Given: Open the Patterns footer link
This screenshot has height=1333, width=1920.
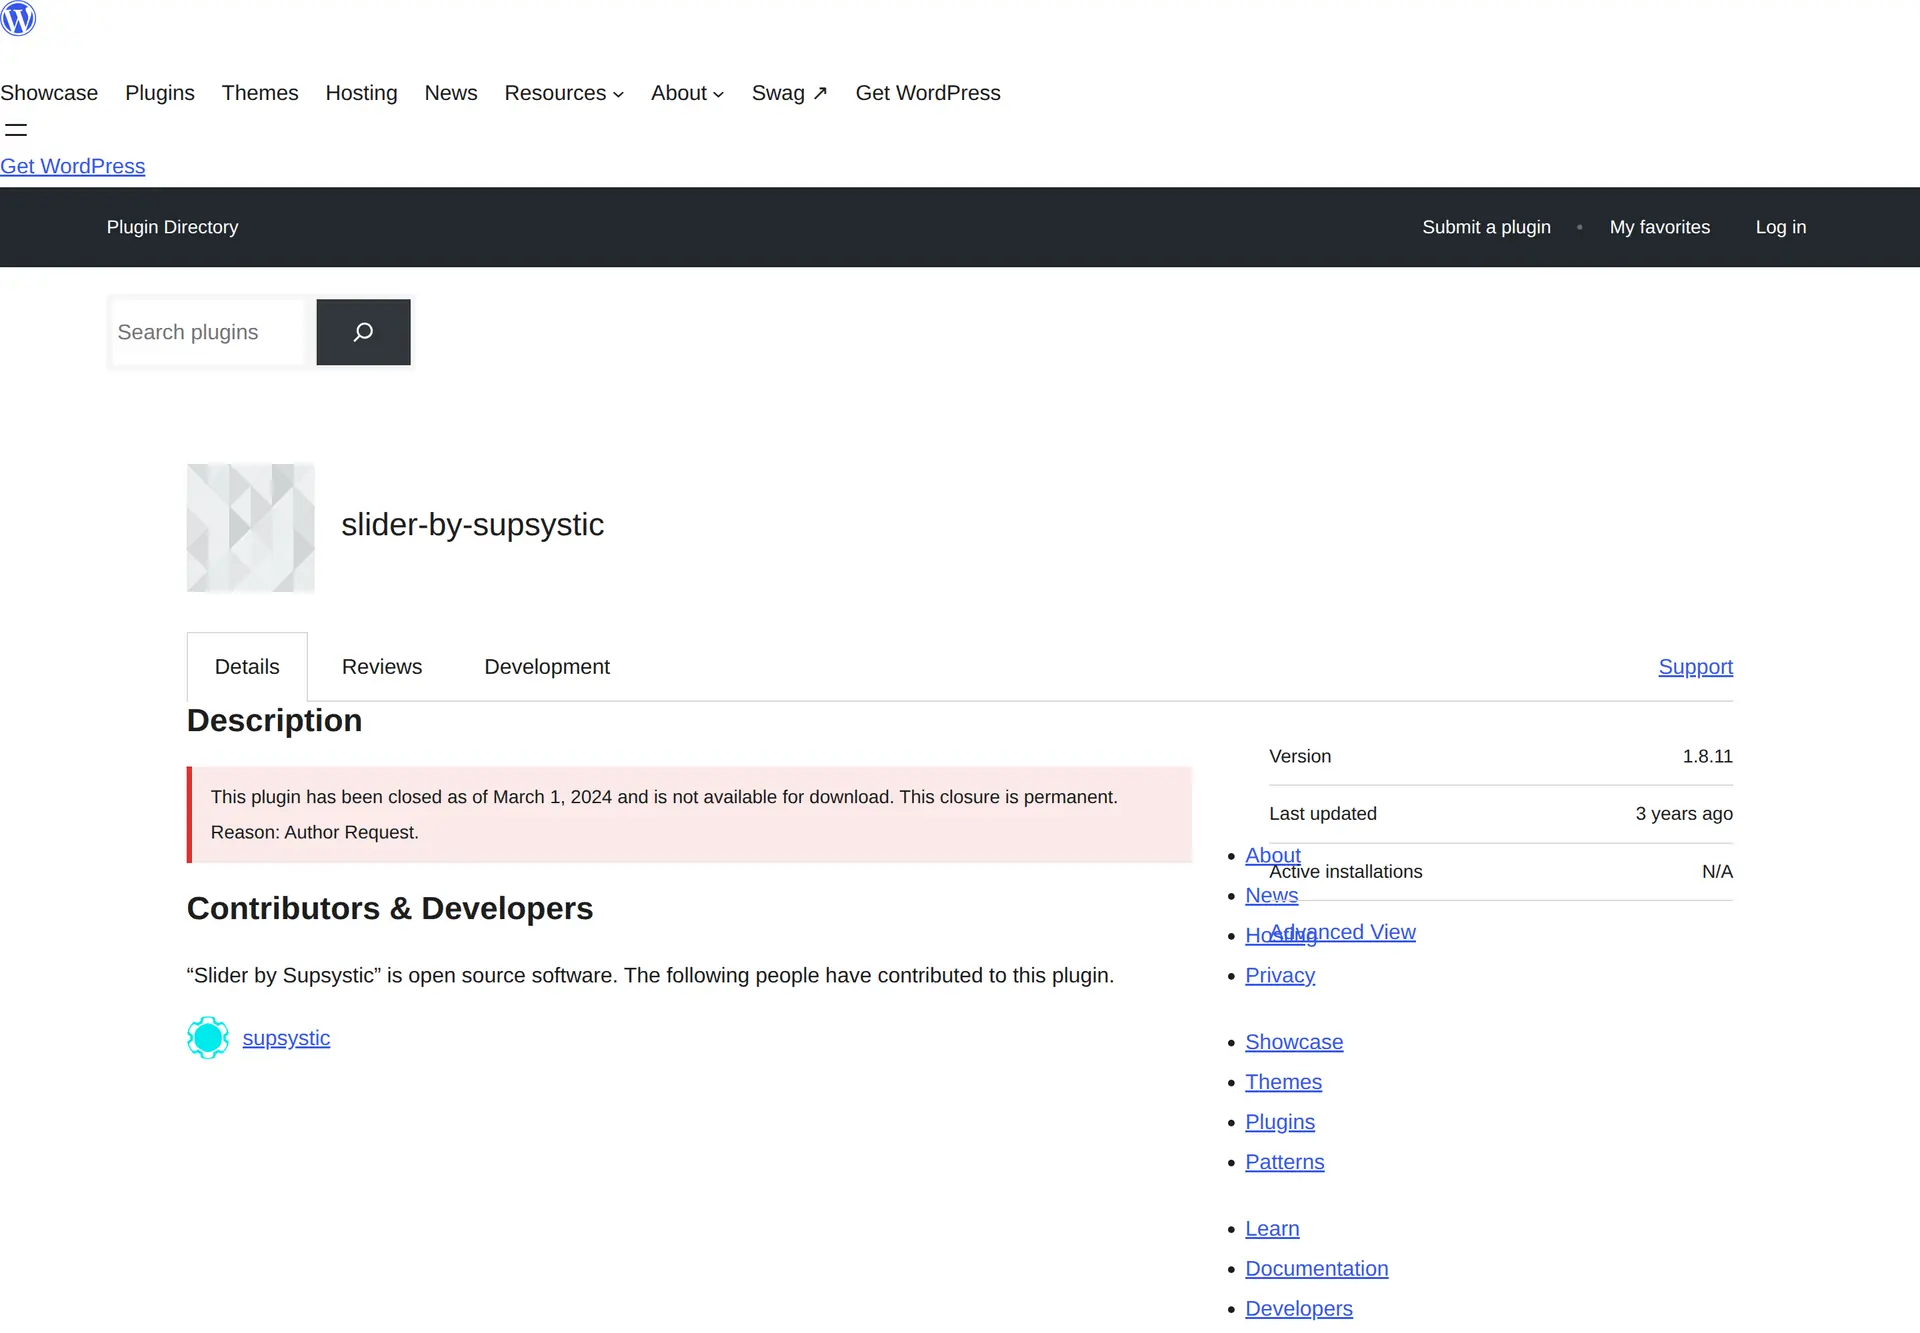Looking at the screenshot, I should click(x=1285, y=1162).
